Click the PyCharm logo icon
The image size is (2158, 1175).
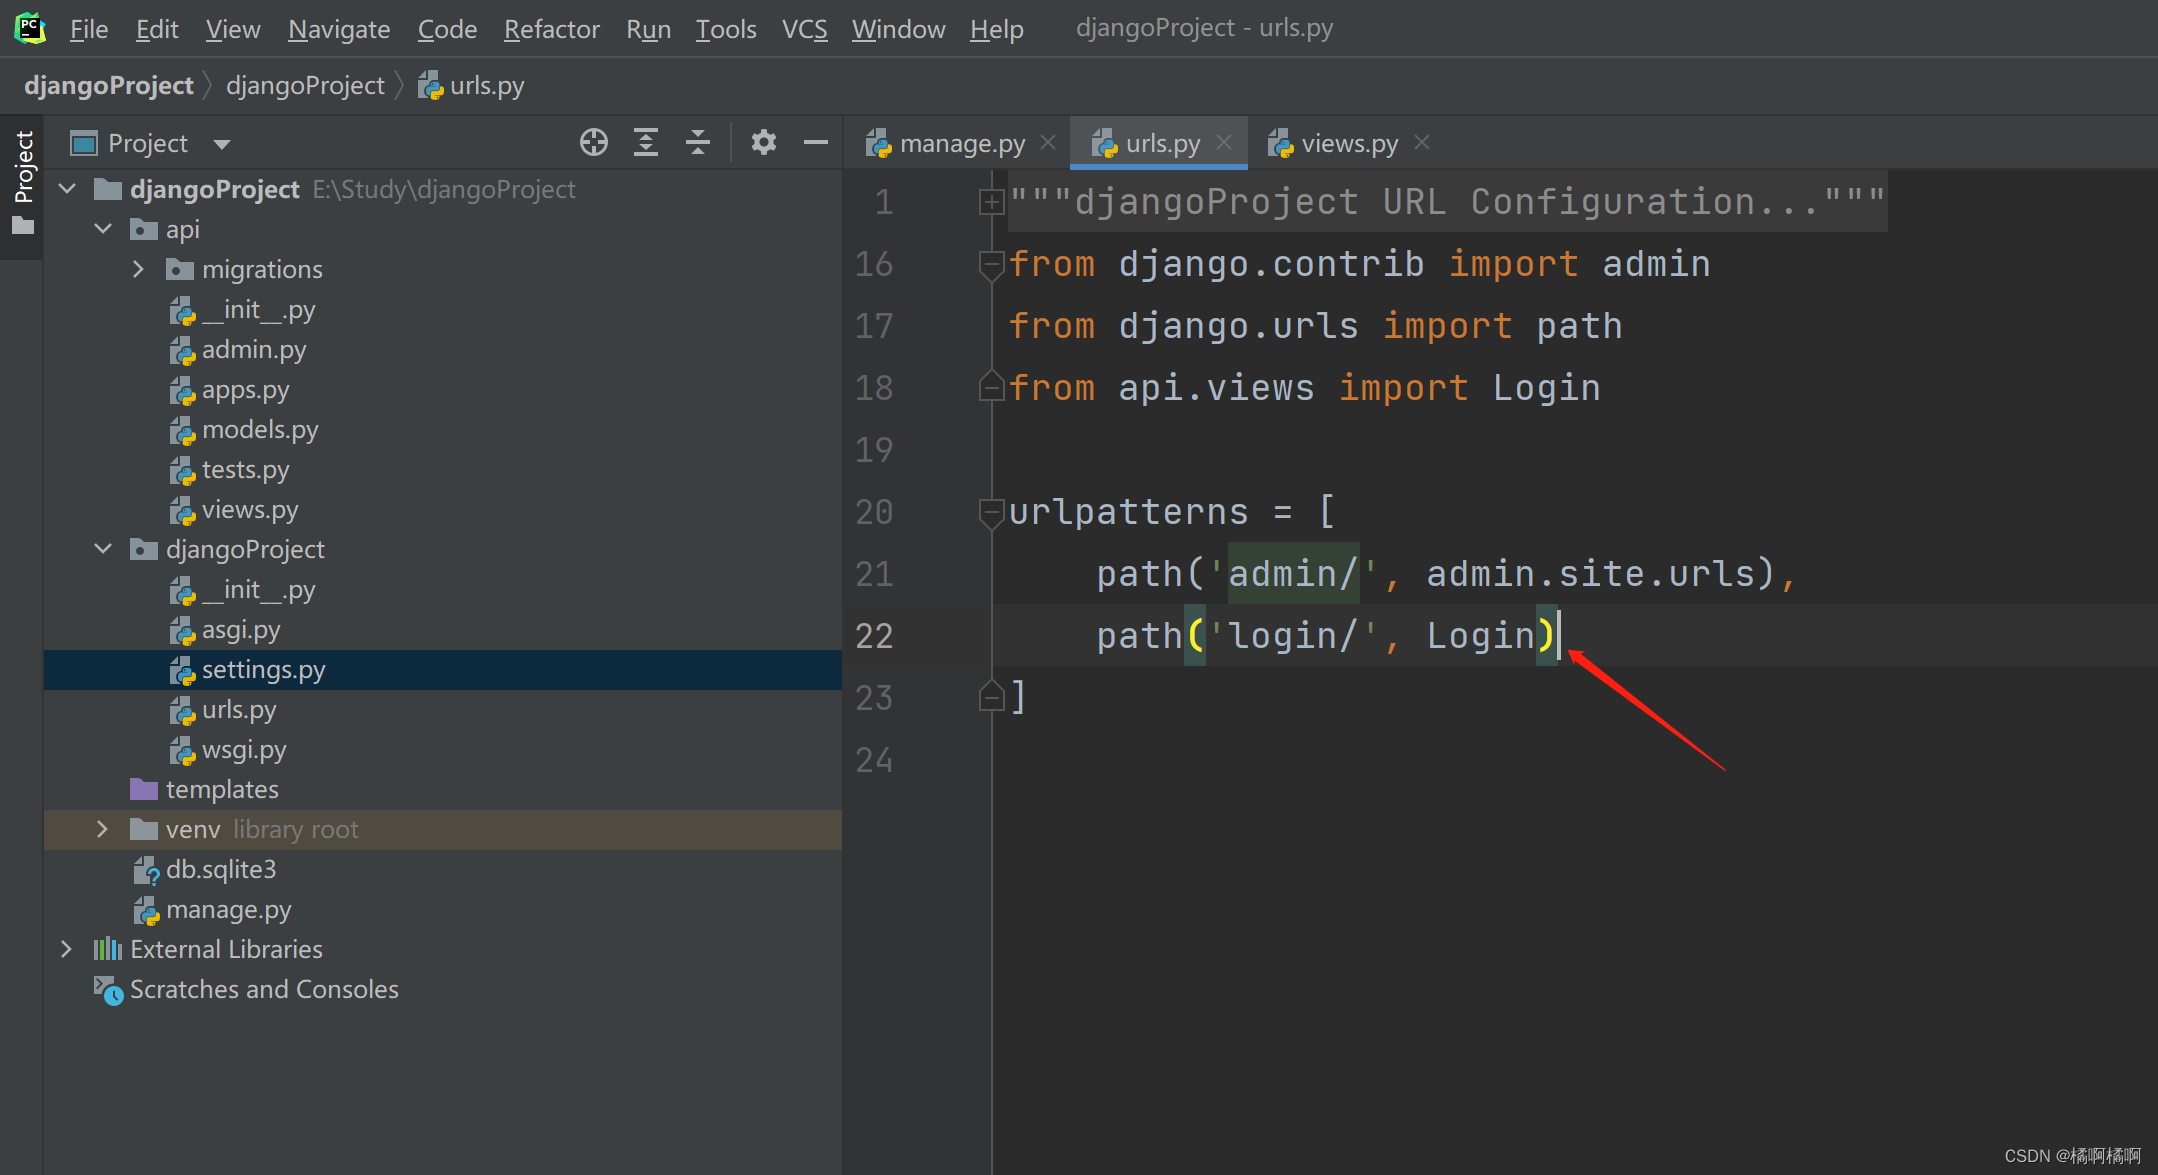tap(30, 28)
